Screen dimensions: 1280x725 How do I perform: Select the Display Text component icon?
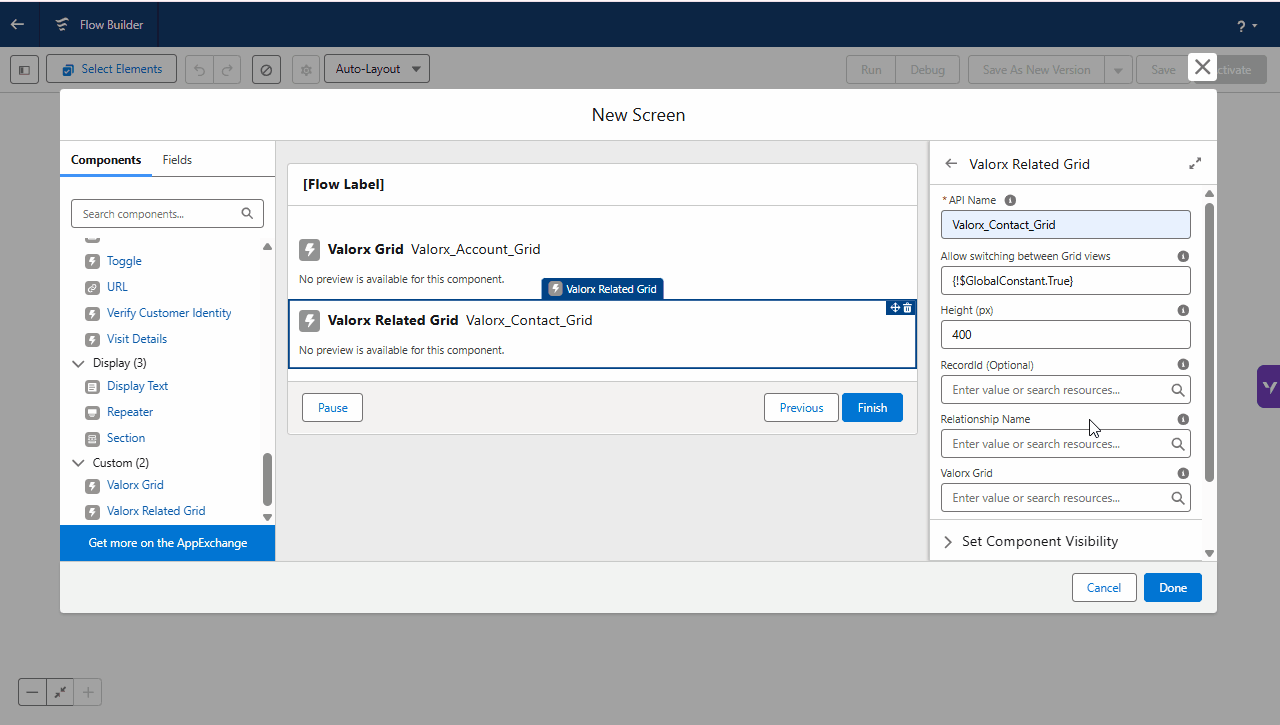92,386
